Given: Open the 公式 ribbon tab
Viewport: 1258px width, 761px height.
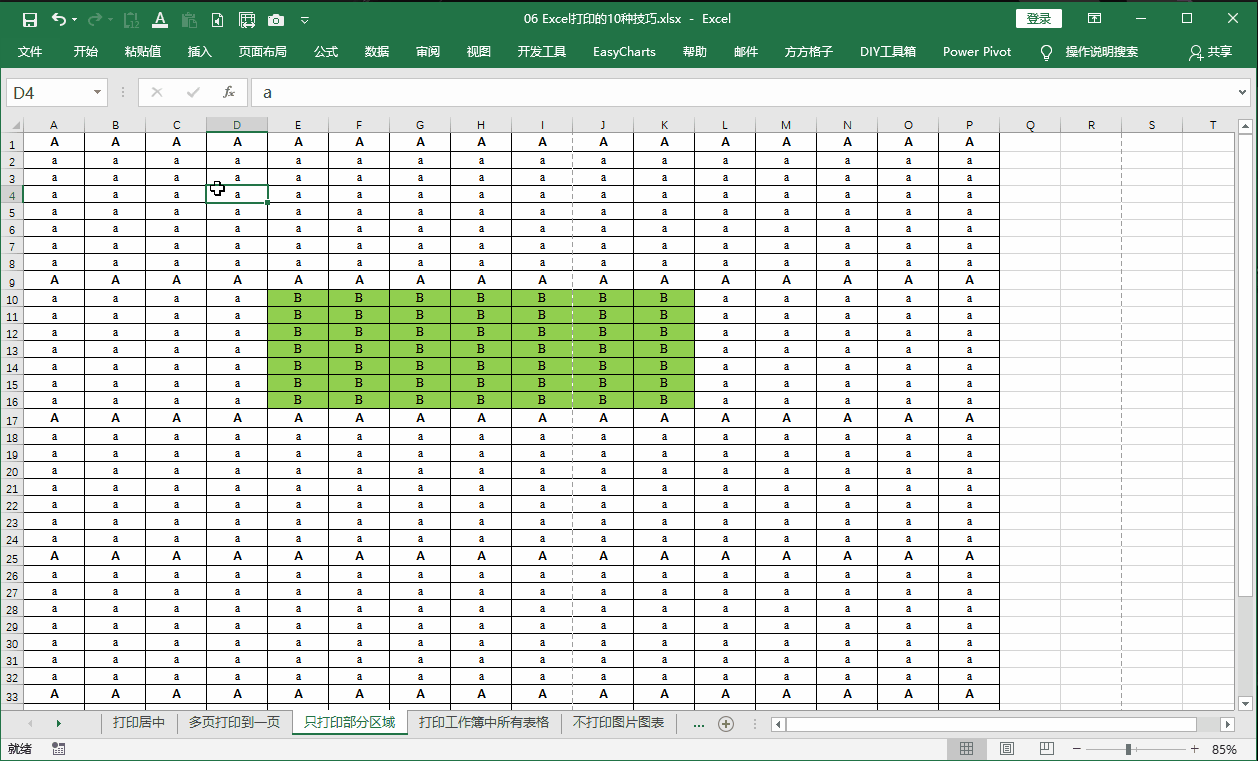Looking at the screenshot, I should click(326, 52).
